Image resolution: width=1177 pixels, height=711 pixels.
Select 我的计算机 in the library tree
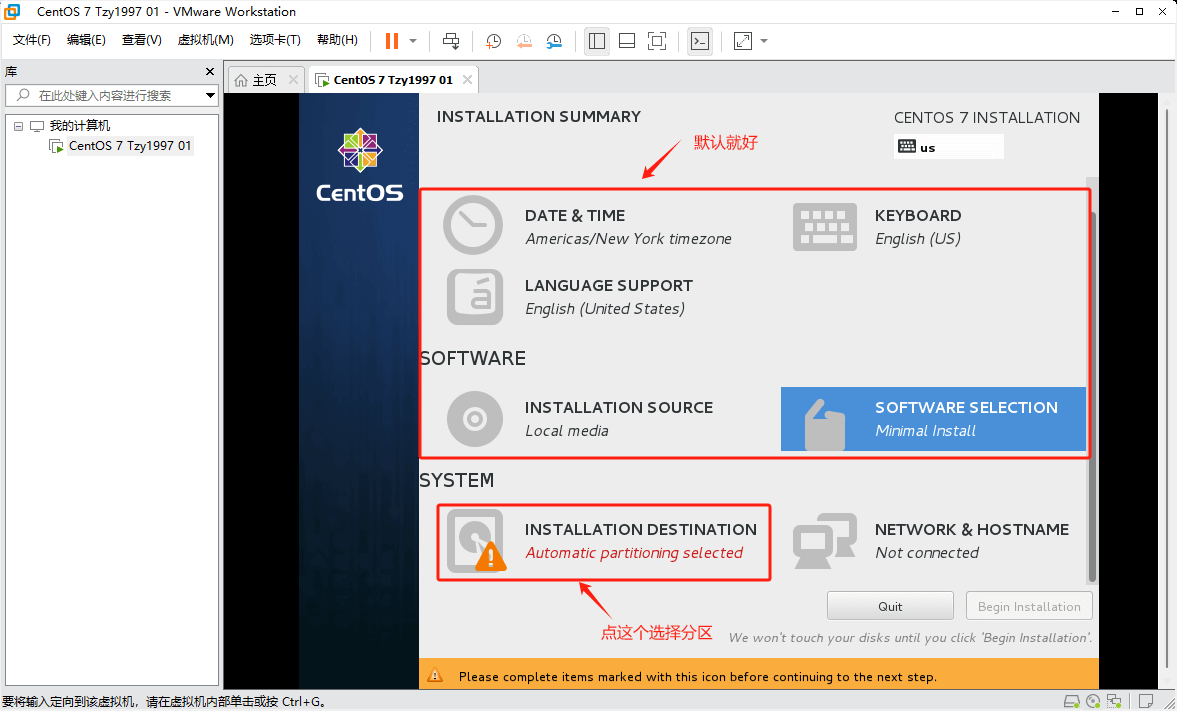[x=80, y=126]
